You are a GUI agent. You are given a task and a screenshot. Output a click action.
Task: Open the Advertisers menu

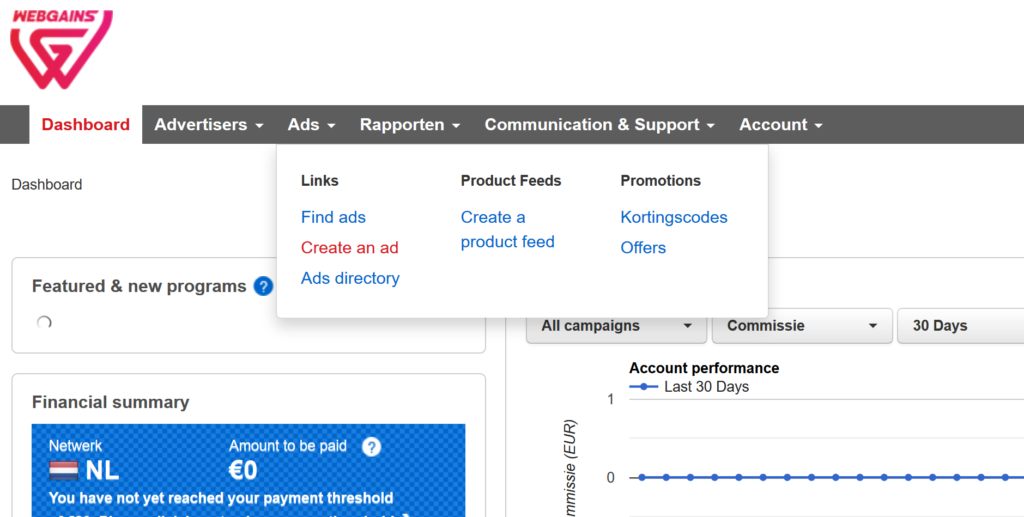pos(208,125)
